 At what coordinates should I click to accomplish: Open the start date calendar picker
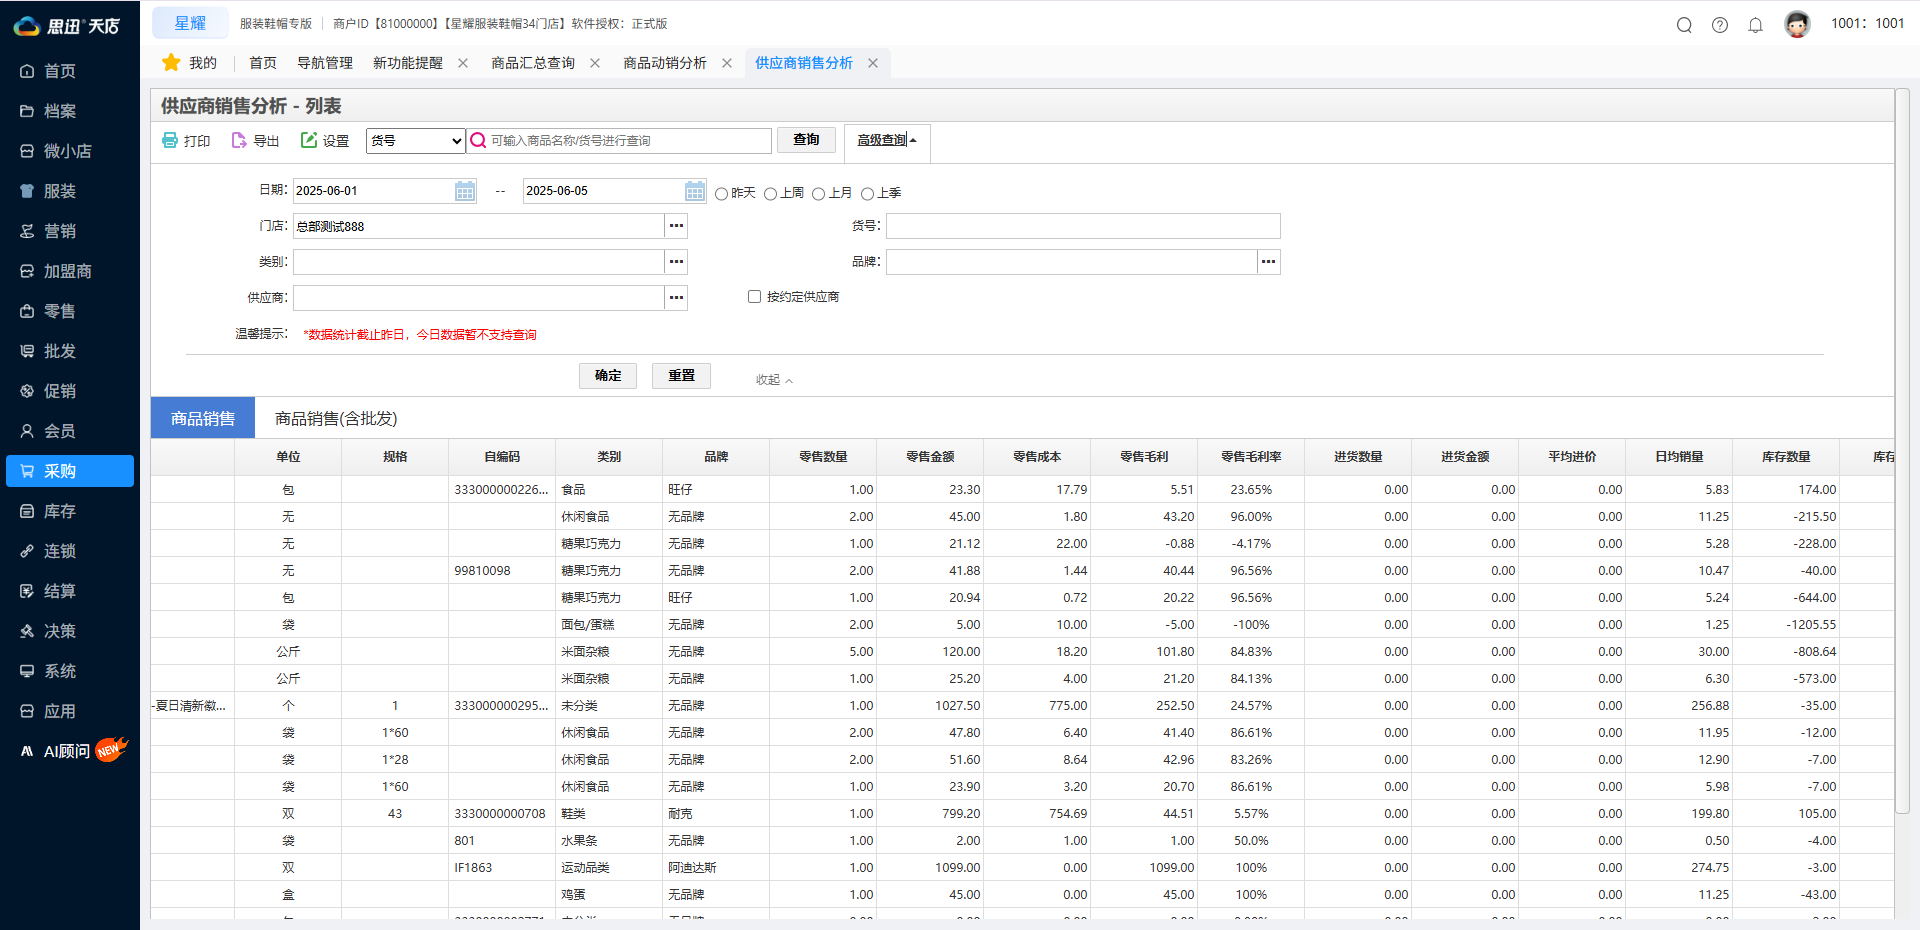[465, 191]
